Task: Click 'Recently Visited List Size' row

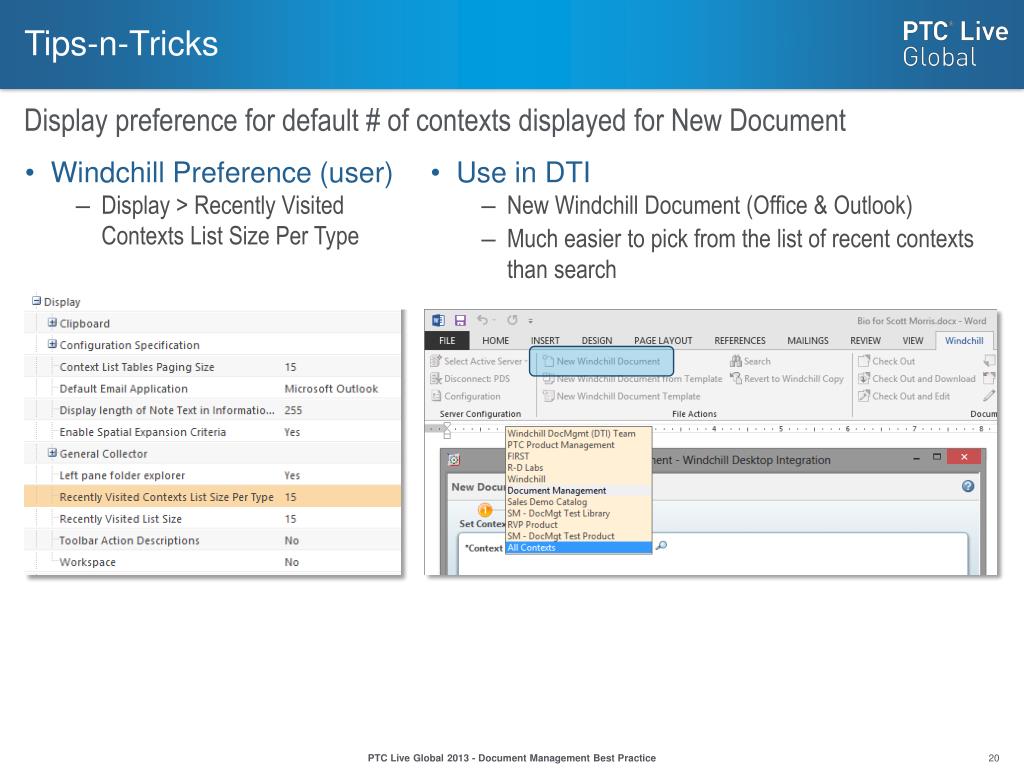Action: pyautogui.click(x=212, y=519)
